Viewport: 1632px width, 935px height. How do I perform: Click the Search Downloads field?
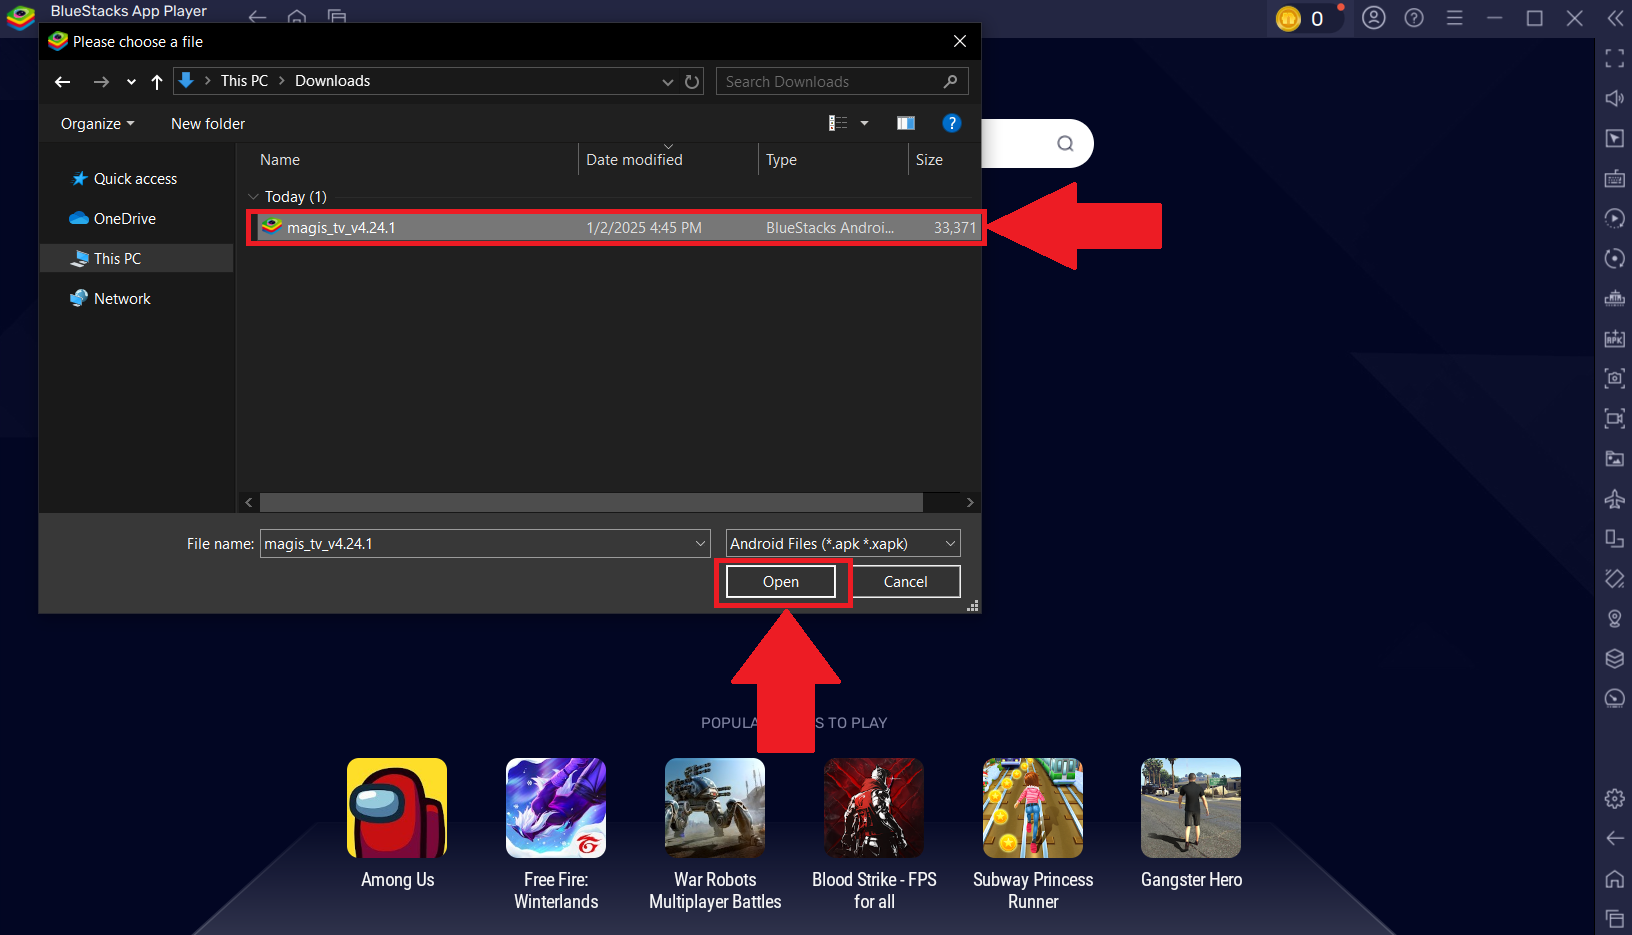pos(830,82)
